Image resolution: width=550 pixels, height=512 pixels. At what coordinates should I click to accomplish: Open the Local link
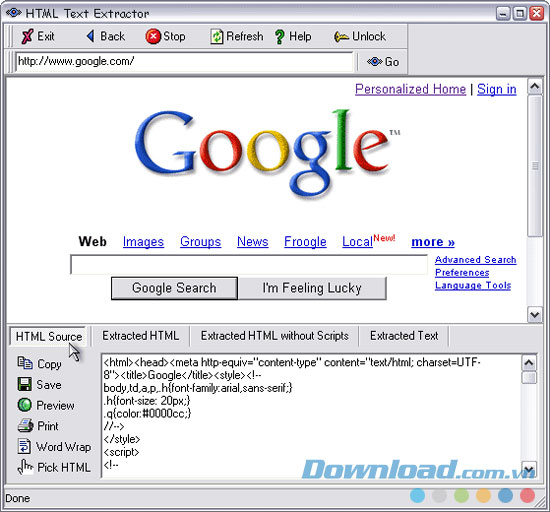[357, 242]
